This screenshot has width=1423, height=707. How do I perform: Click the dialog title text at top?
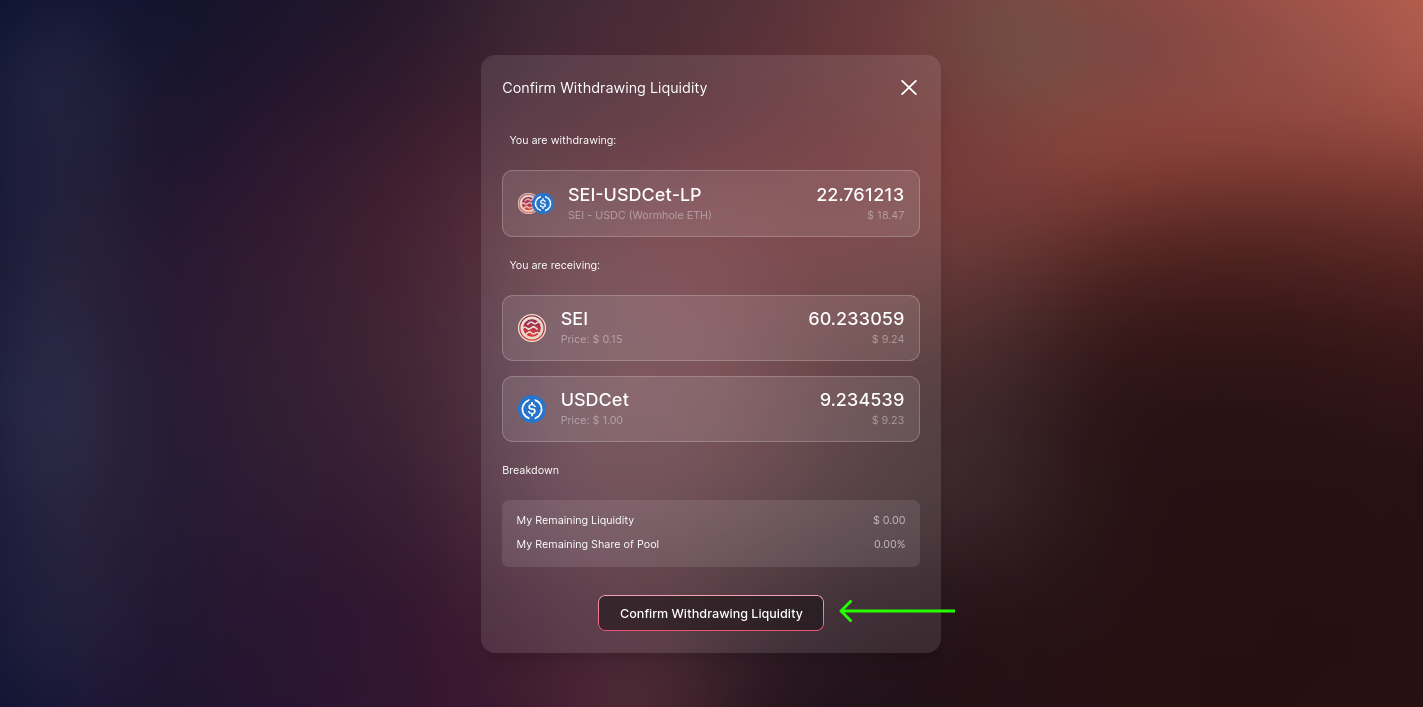pyautogui.click(x=604, y=88)
